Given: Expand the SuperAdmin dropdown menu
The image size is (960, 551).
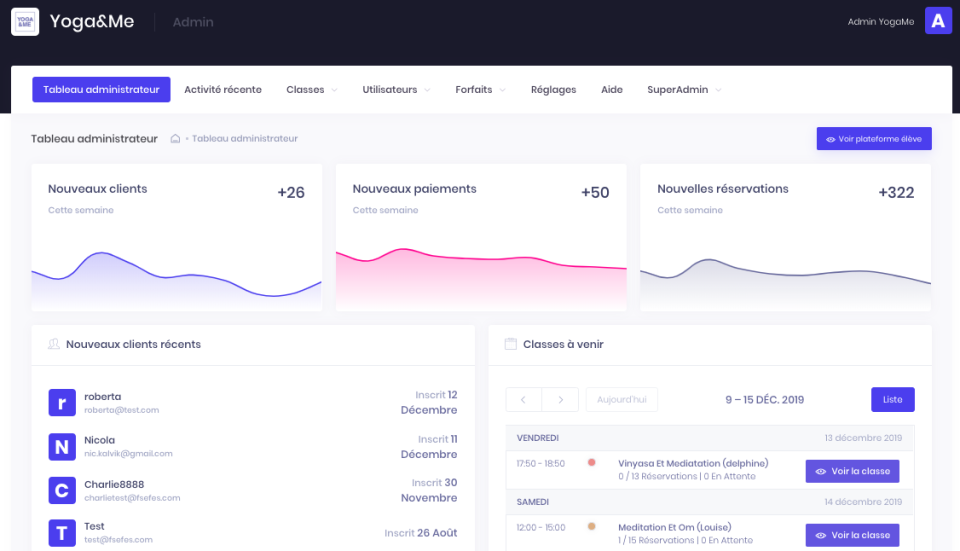Looking at the screenshot, I should 684,89.
